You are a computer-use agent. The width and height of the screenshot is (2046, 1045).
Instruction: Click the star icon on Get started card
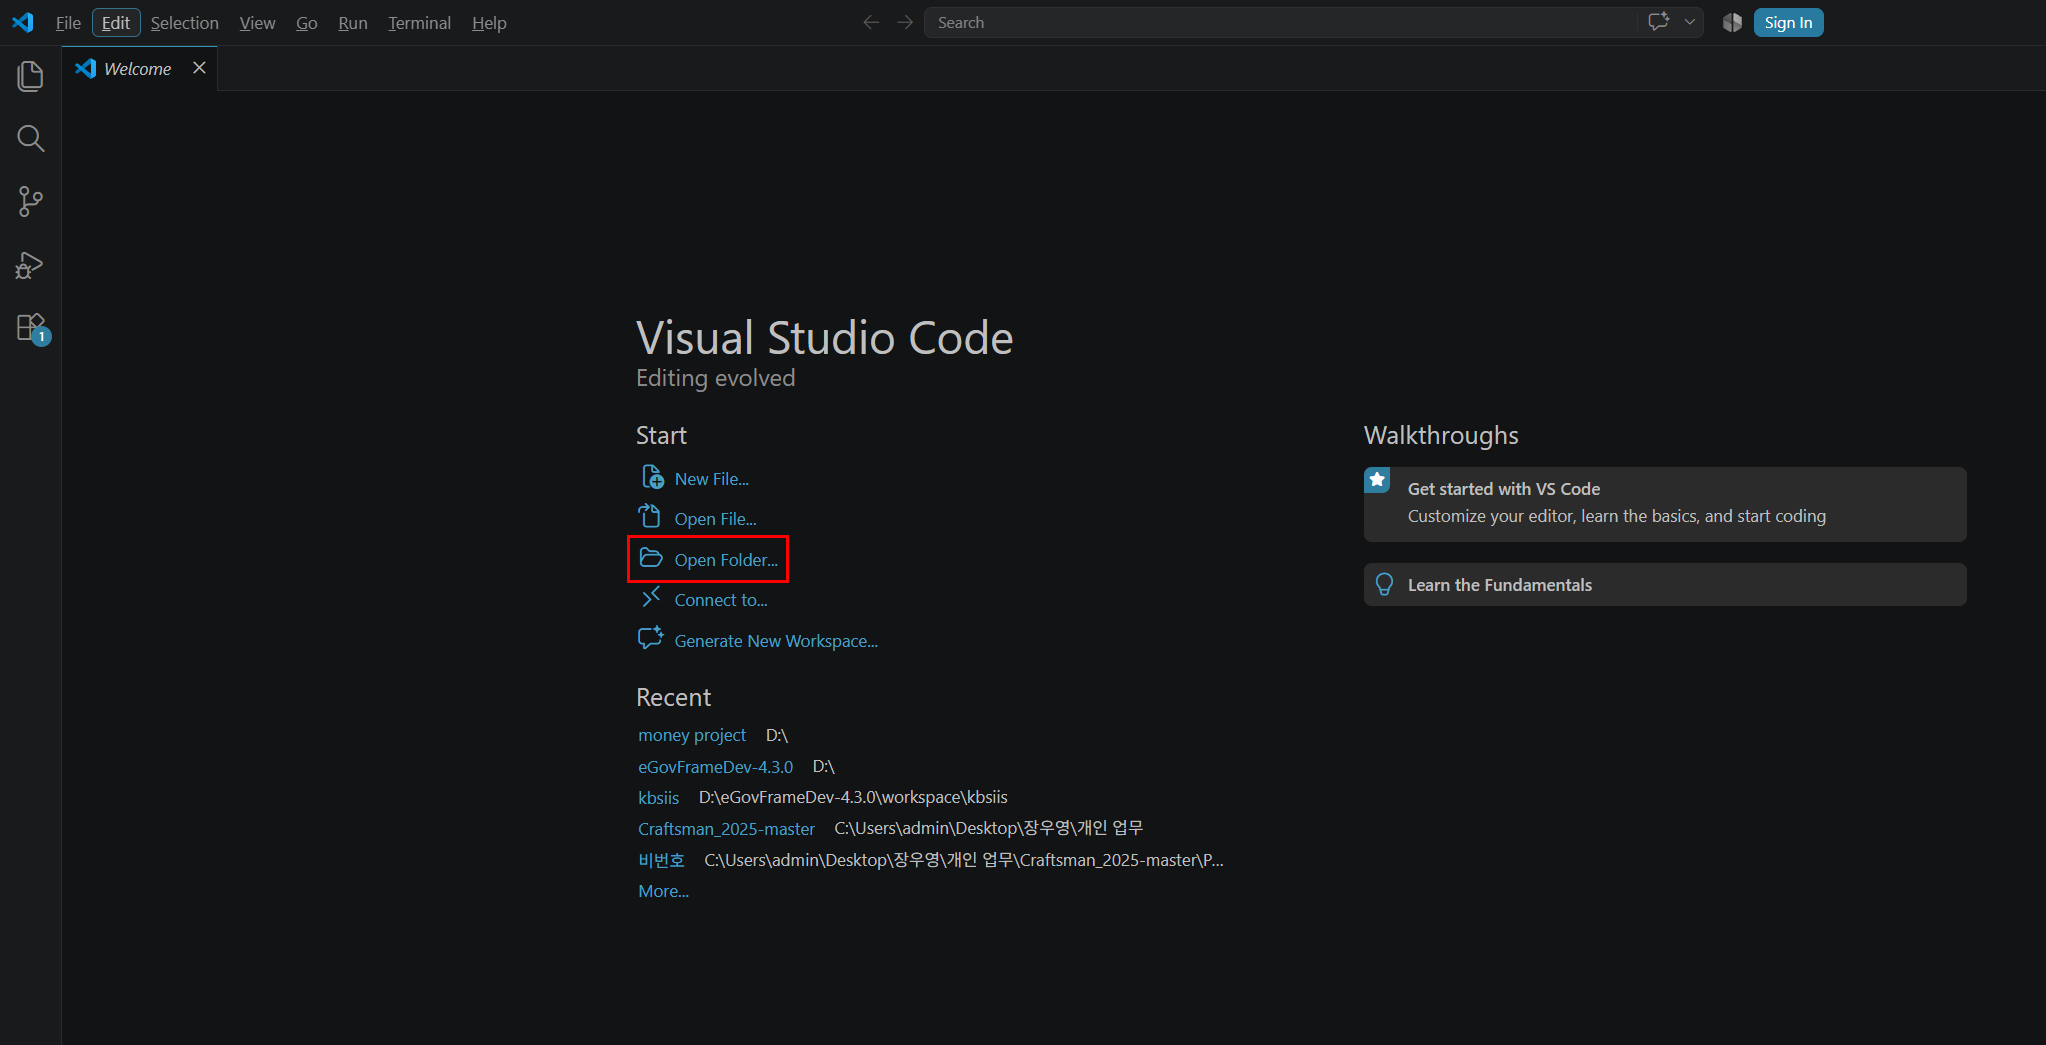tap(1377, 480)
